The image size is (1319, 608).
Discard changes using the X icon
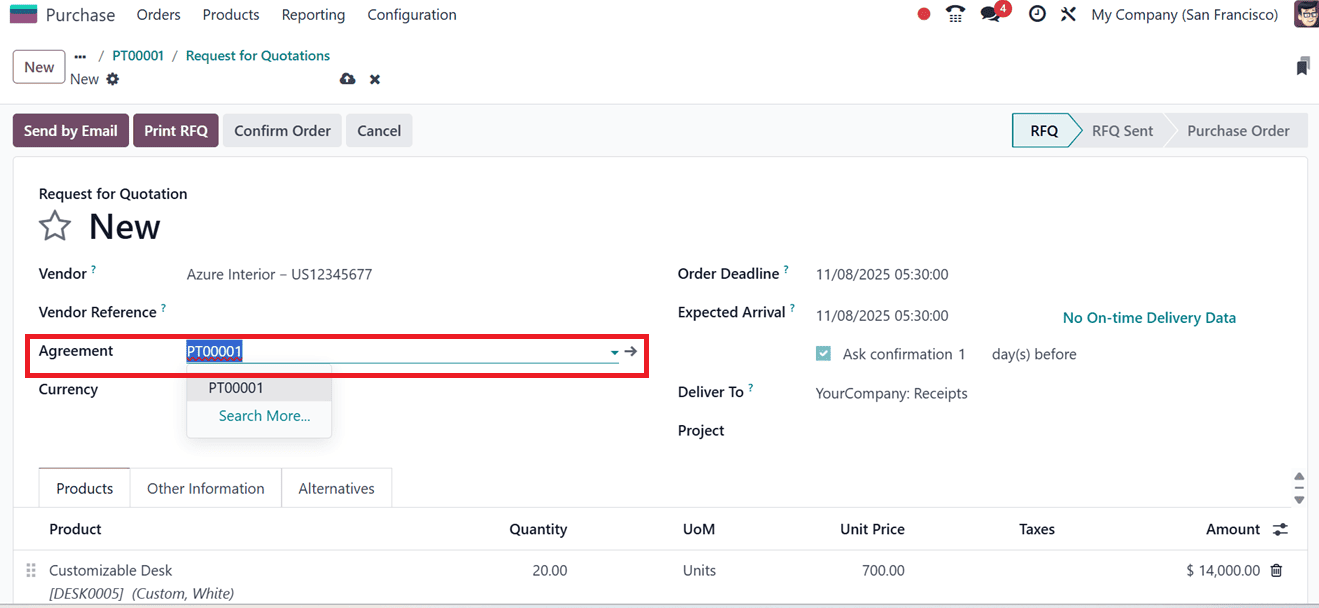pyautogui.click(x=374, y=78)
